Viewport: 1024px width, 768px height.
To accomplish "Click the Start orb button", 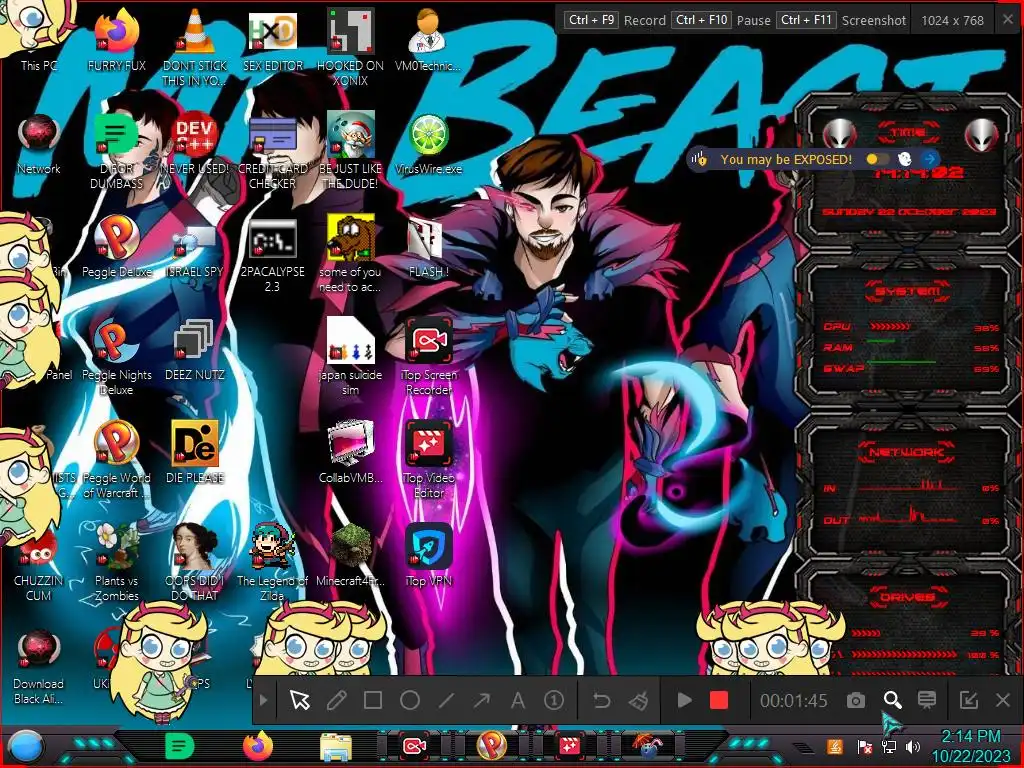I will click(x=25, y=746).
